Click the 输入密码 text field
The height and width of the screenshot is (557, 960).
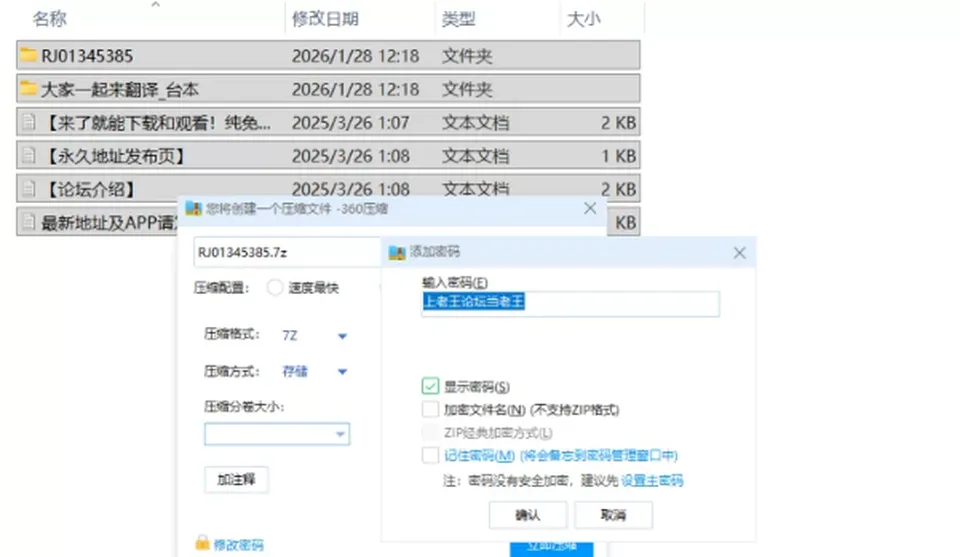point(571,304)
